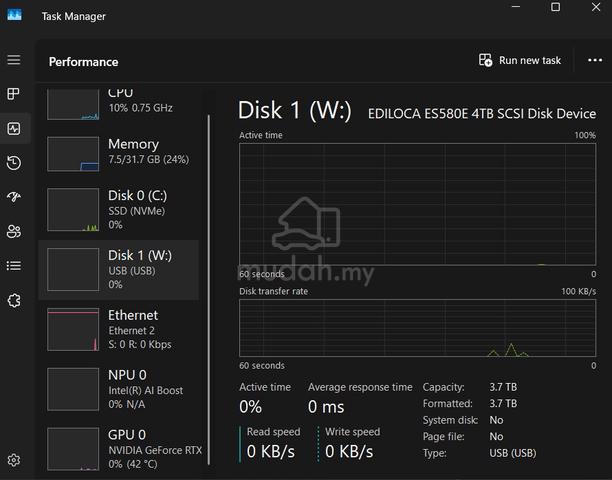Click the NVIDIA GeForce RTX label

155,450
